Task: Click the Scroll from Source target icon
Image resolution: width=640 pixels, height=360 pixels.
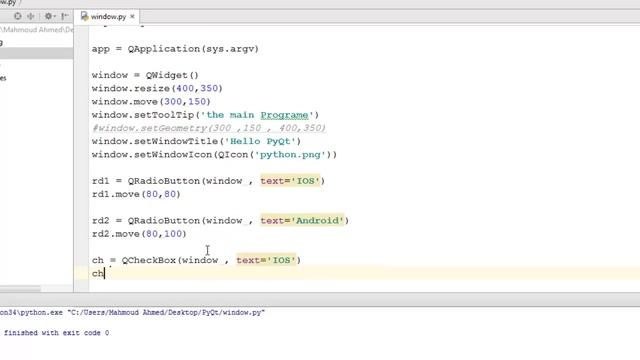Action: pyautogui.click(x=18, y=16)
